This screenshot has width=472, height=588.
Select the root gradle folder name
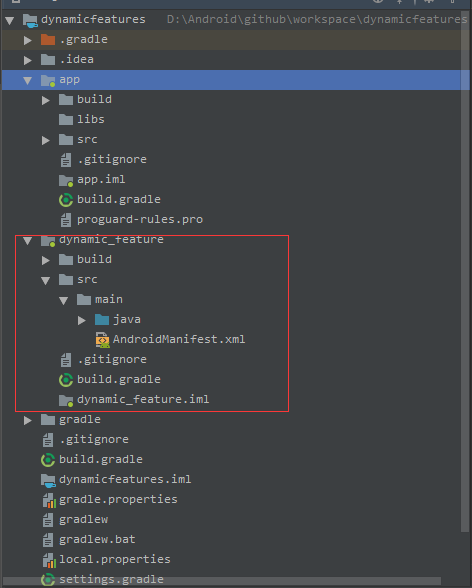[80, 420]
